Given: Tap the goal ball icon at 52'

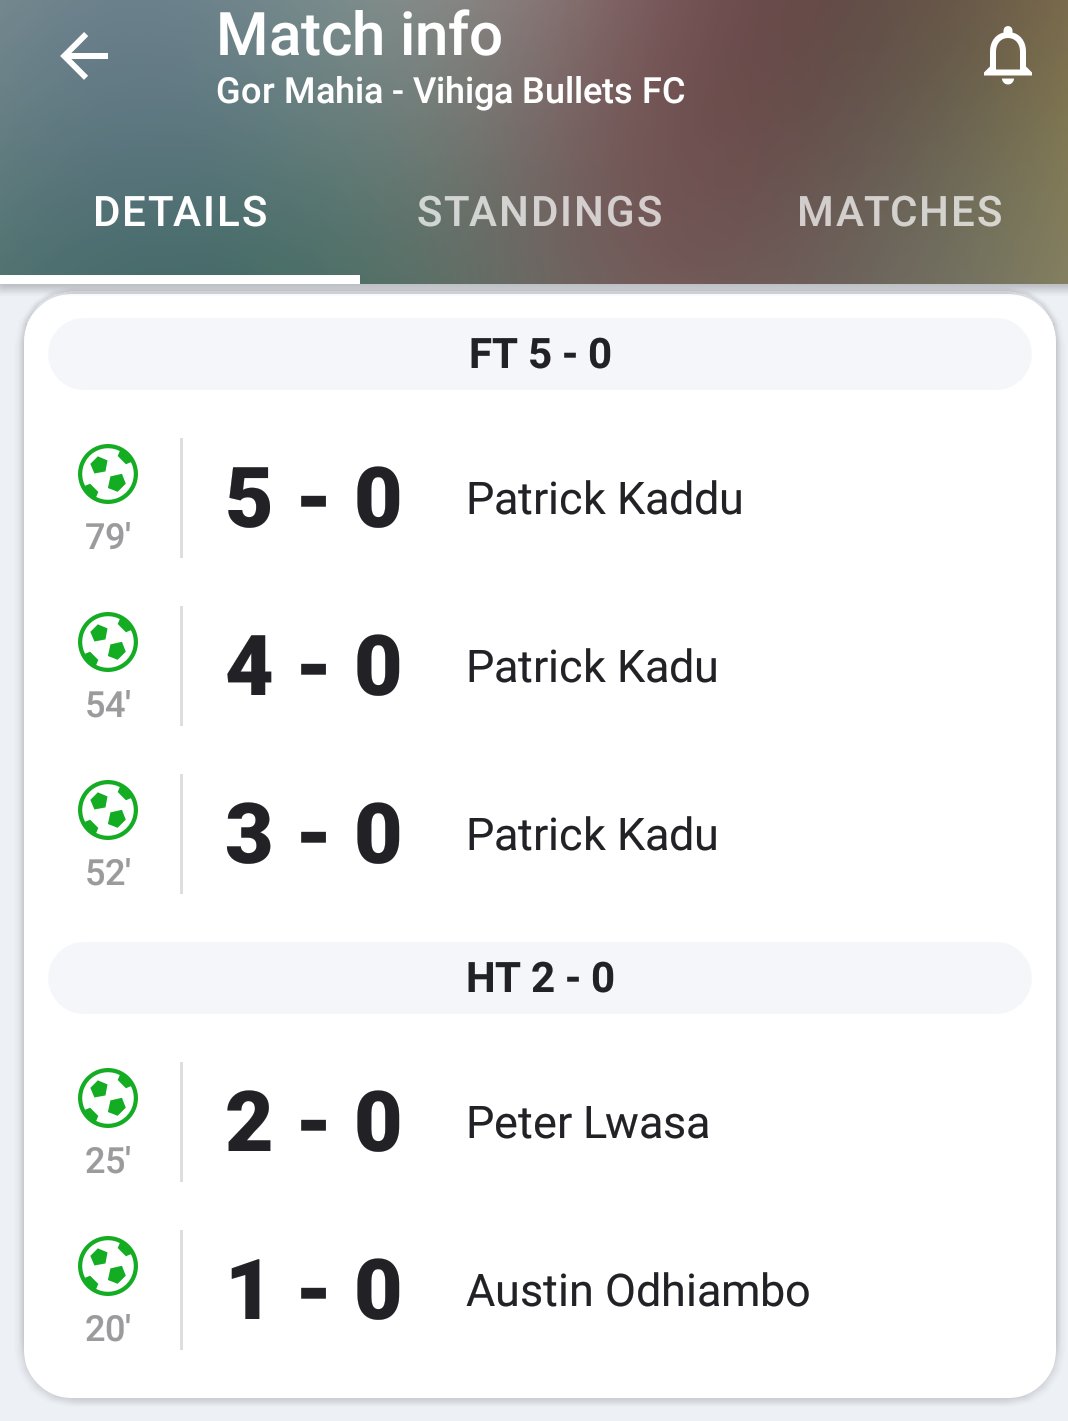Looking at the screenshot, I should pos(108,810).
